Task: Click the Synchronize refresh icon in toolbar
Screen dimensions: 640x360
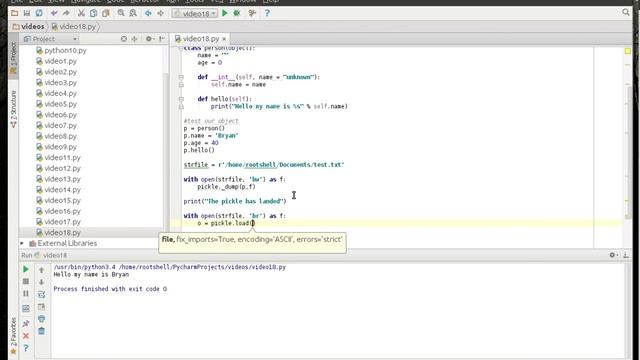Action: pos(39,13)
